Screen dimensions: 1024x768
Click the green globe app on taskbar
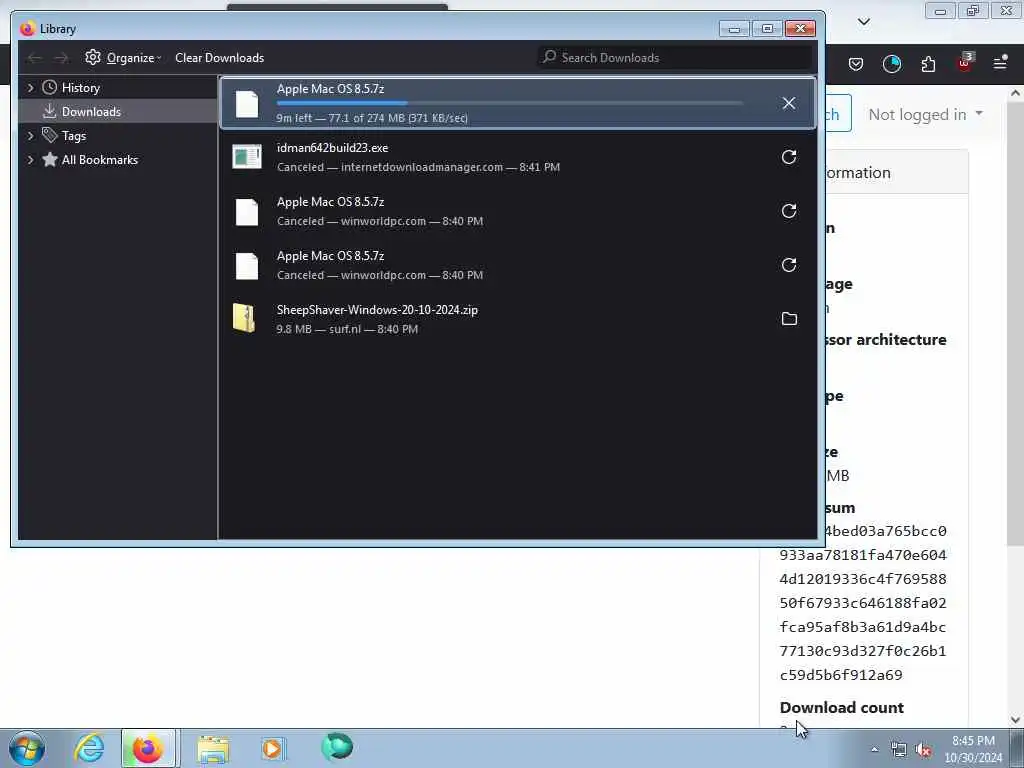point(337,747)
